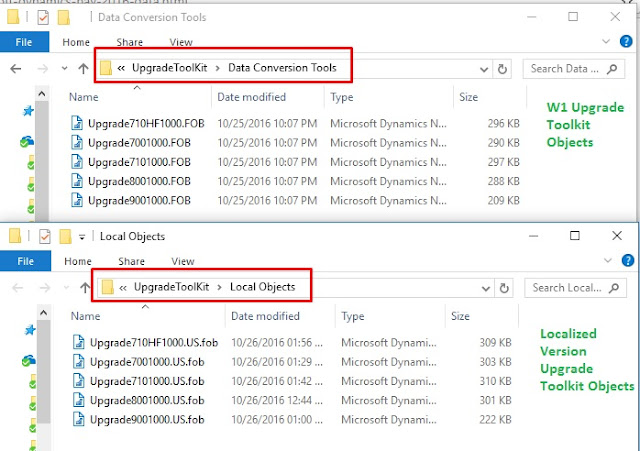Open Home tab in Data Conversion Tools window
The width and height of the screenshot is (640, 451).
point(76,42)
